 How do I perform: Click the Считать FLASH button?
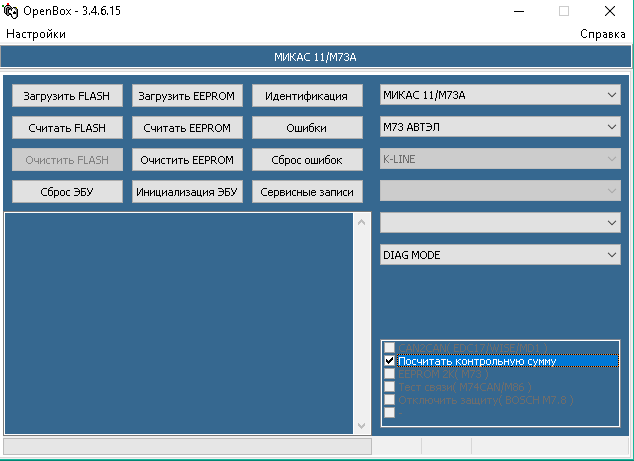pos(68,128)
